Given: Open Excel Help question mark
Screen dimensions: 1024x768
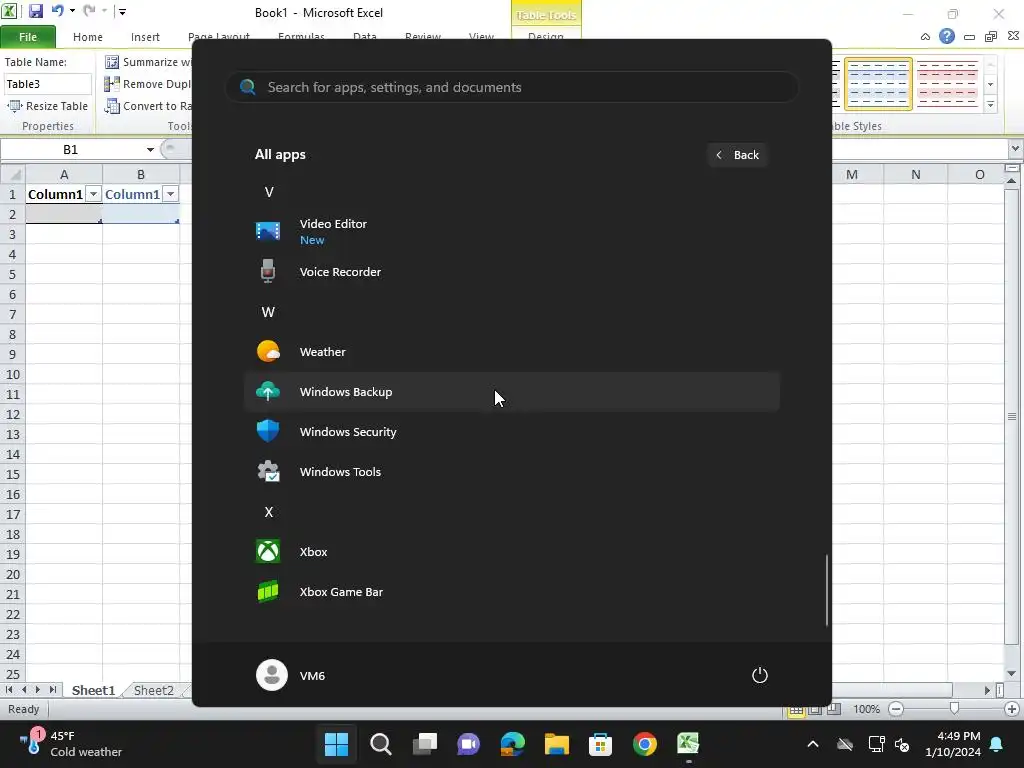Looking at the screenshot, I should click(x=946, y=37).
